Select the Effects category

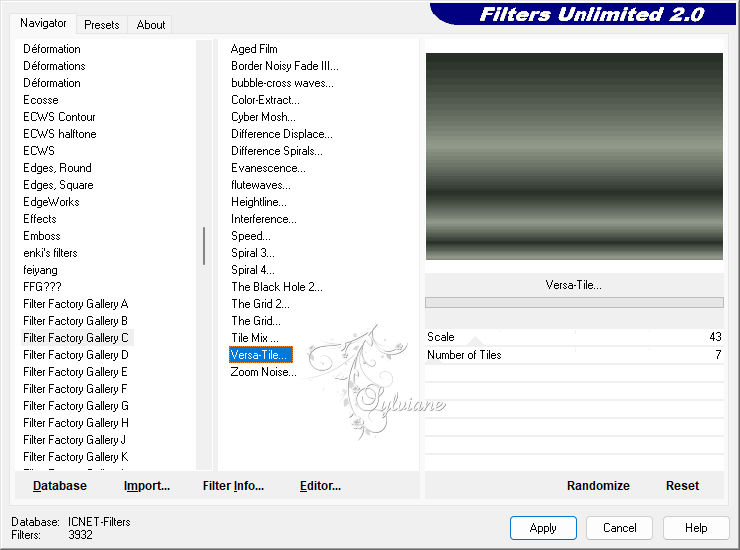pyautogui.click(x=40, y=219)
